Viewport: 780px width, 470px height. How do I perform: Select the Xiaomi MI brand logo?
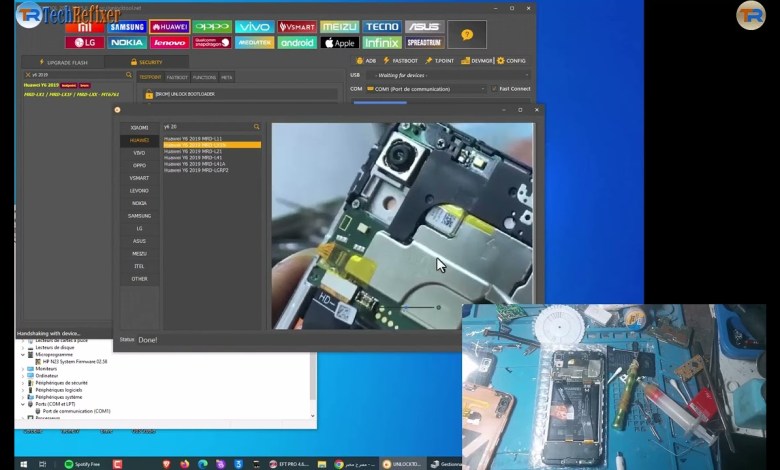[x=85, y=27]
